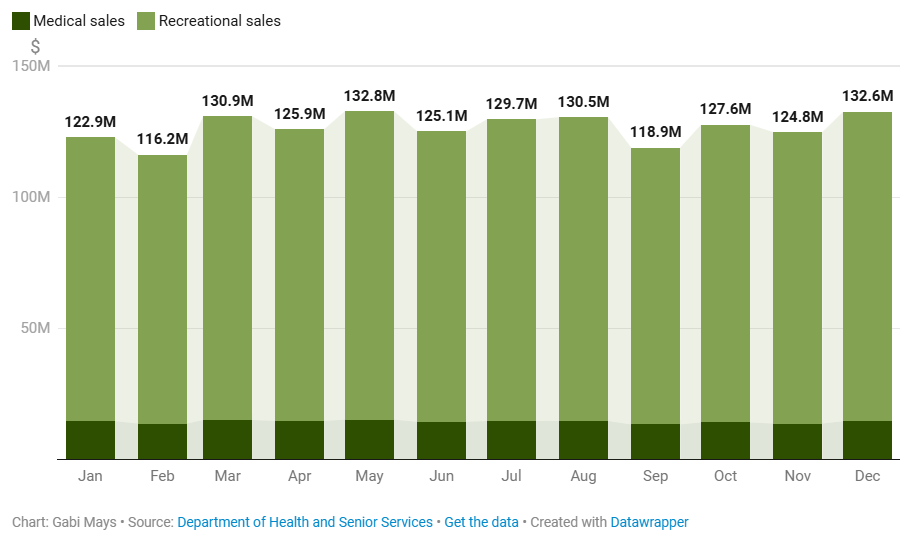Screen dimensions: 912x538
Task: Click the Medical sales legend text
Action: point(79,20)
